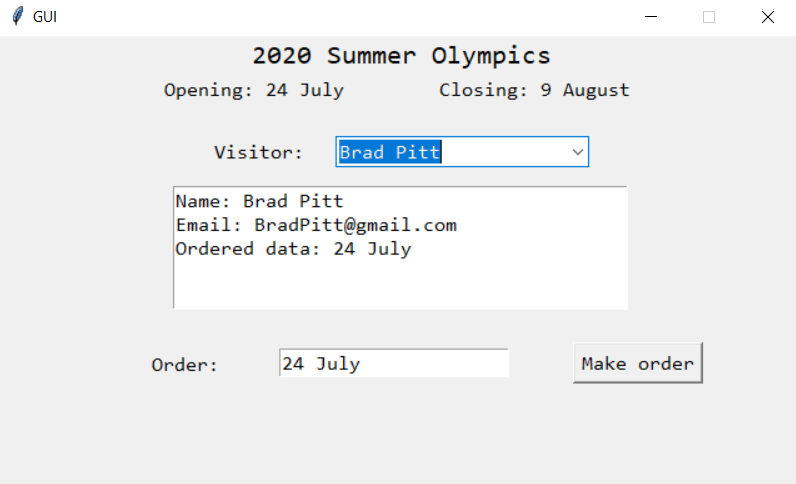
Task: Click the Ordered data: 24 July line
Action: click(293, 249)
